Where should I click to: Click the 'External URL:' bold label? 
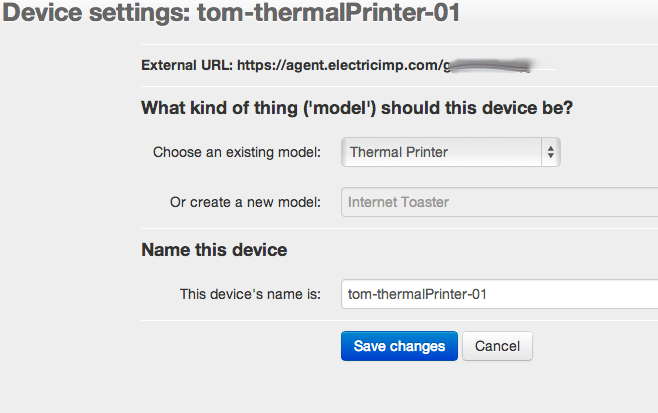pos(187,66)
